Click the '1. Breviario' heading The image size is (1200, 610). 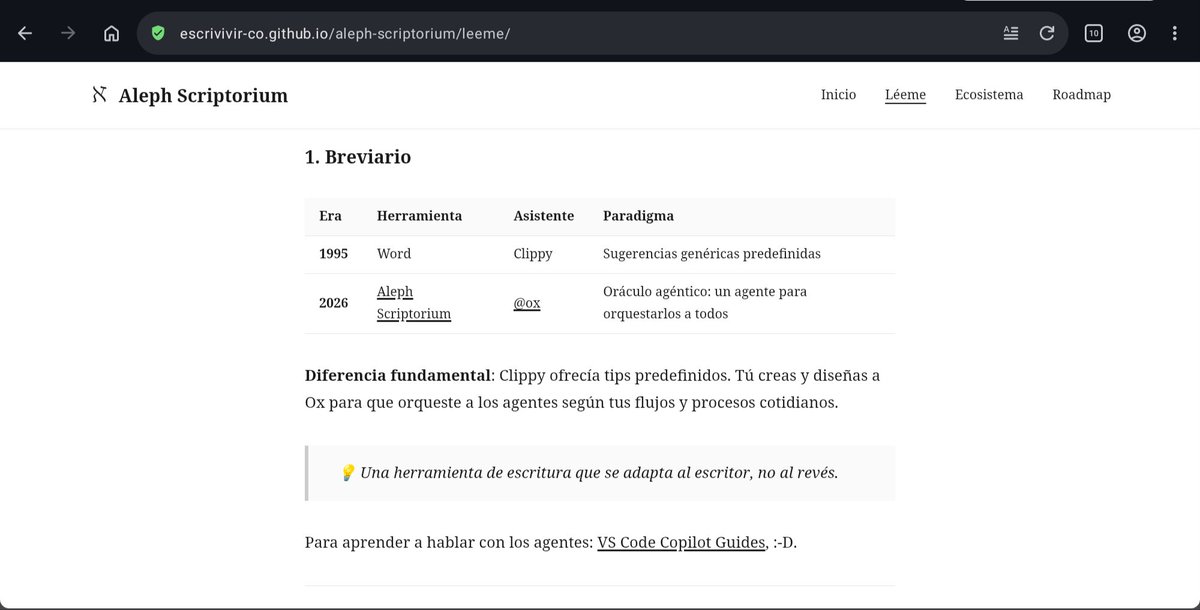point(358,157)
